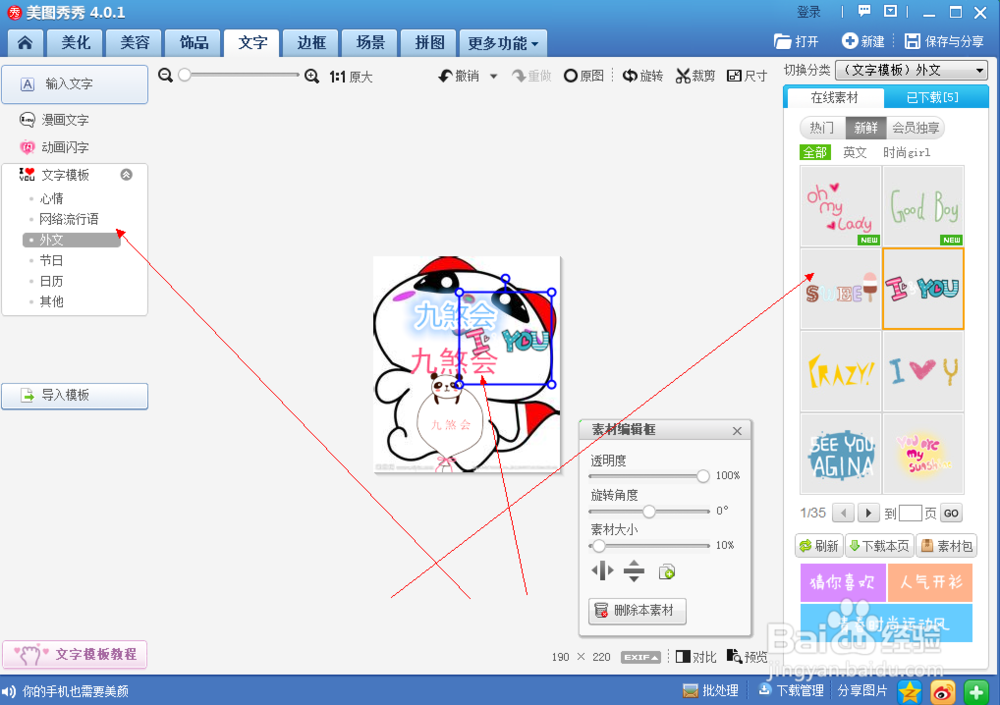The width and height of the screenshot is (1000, 705).
Task: Click the 原图 original image button
Action: (584, 76)
